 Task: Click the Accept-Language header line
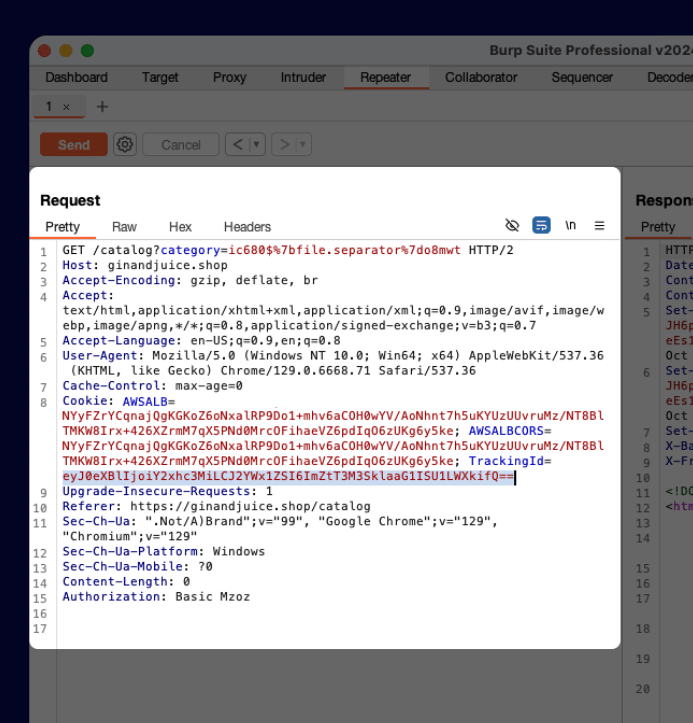pos(201,340)
